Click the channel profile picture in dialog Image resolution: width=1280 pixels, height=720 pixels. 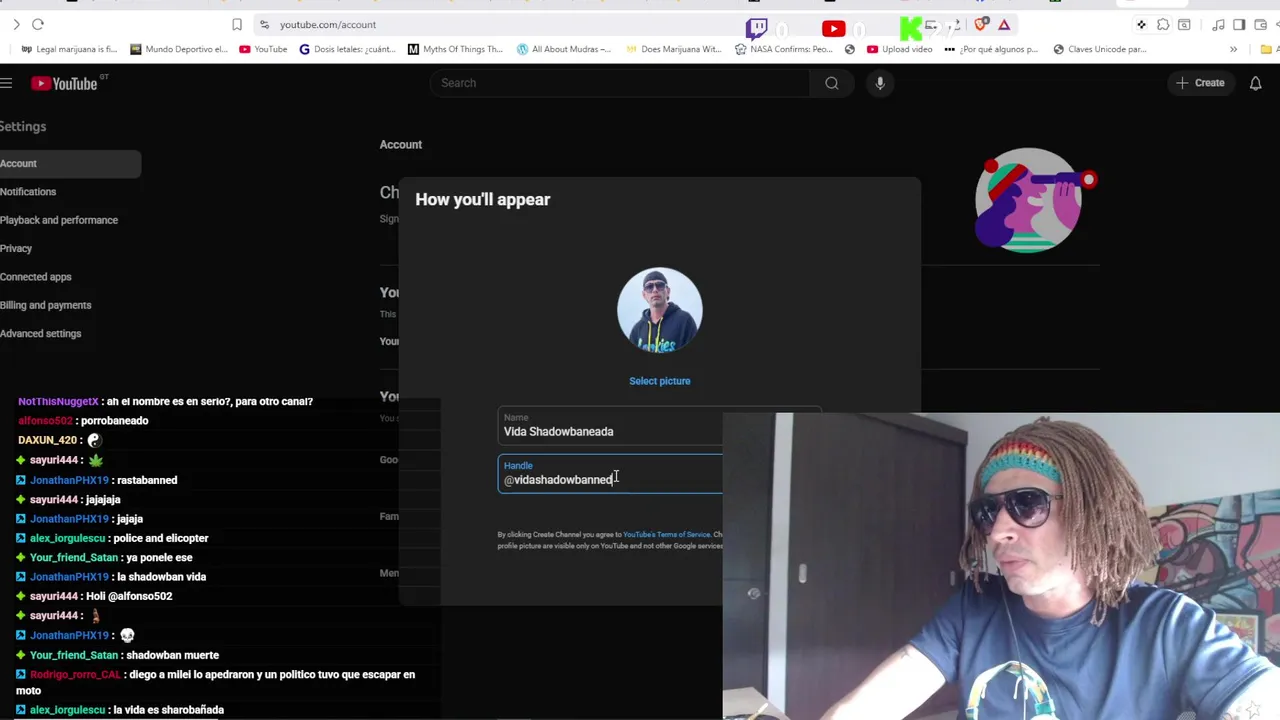click(660, 310)
